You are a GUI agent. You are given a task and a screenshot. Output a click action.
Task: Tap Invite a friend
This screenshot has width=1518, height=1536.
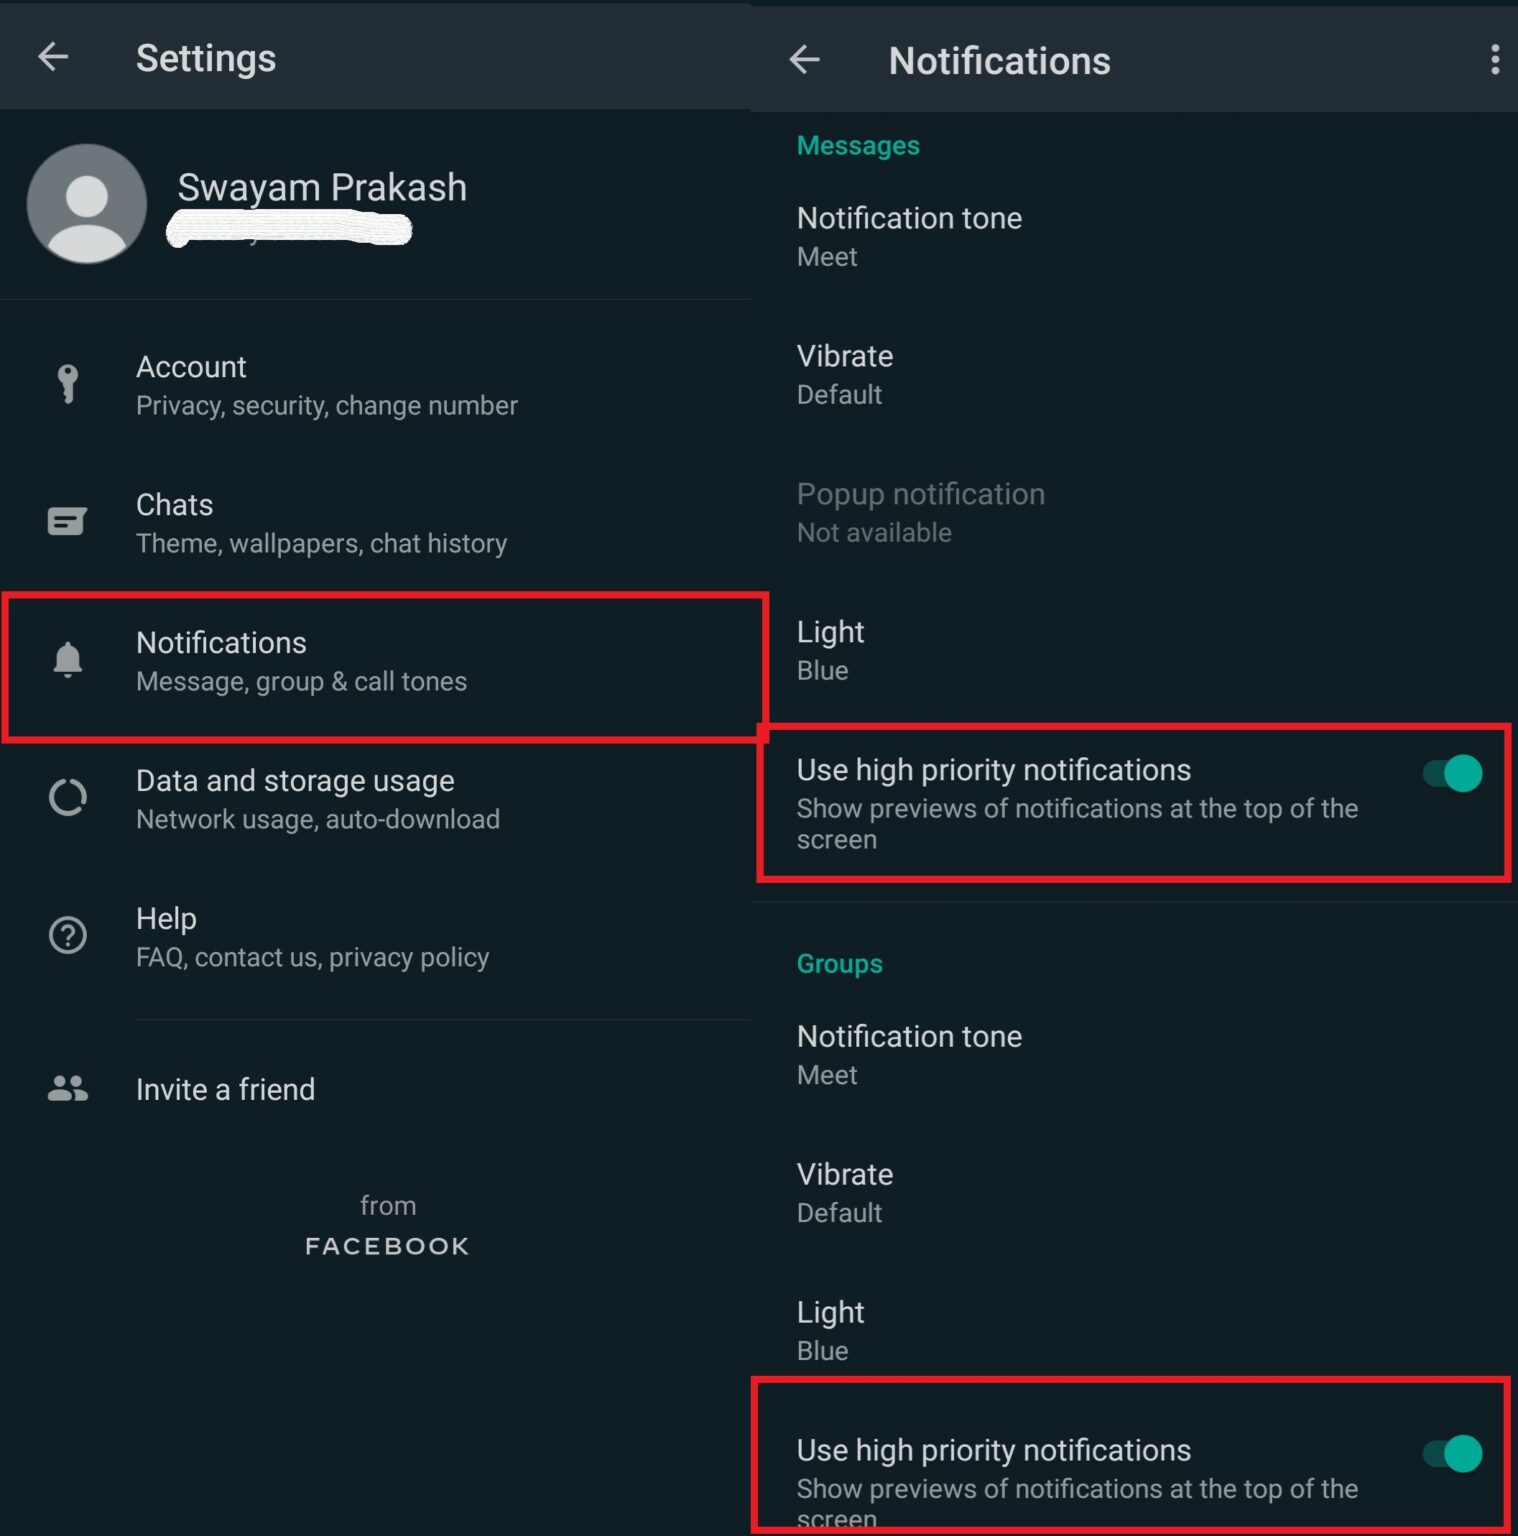pyautogui.click(x=225, y=1088)
